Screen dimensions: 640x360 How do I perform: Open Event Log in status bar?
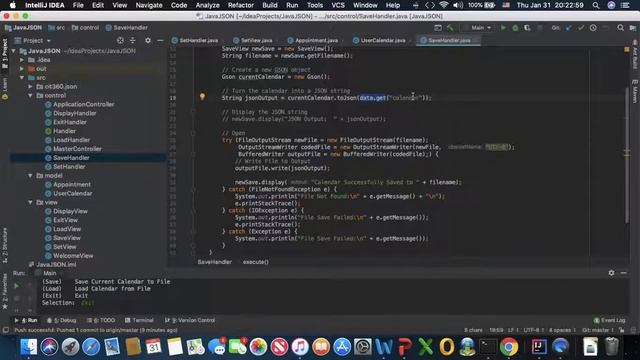coord(609,320)
